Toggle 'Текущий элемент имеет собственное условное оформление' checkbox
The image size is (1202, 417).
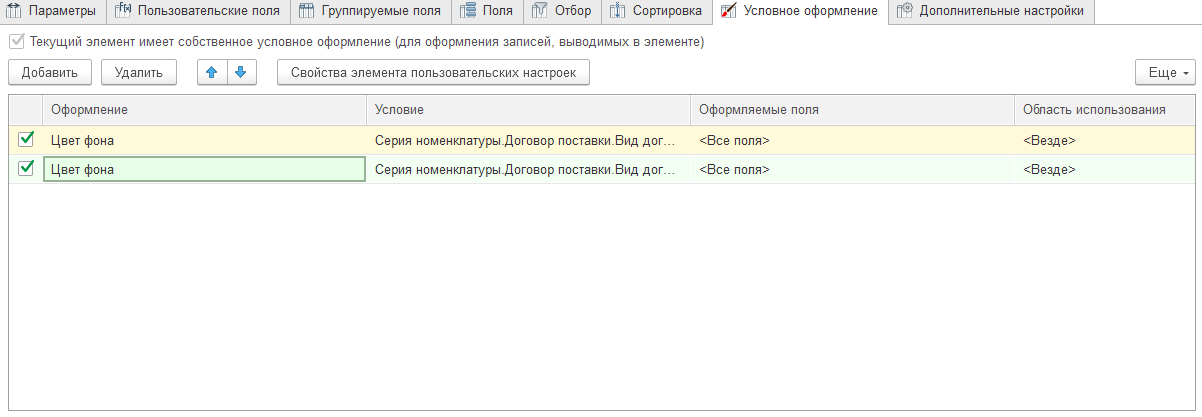coord(17,43)
